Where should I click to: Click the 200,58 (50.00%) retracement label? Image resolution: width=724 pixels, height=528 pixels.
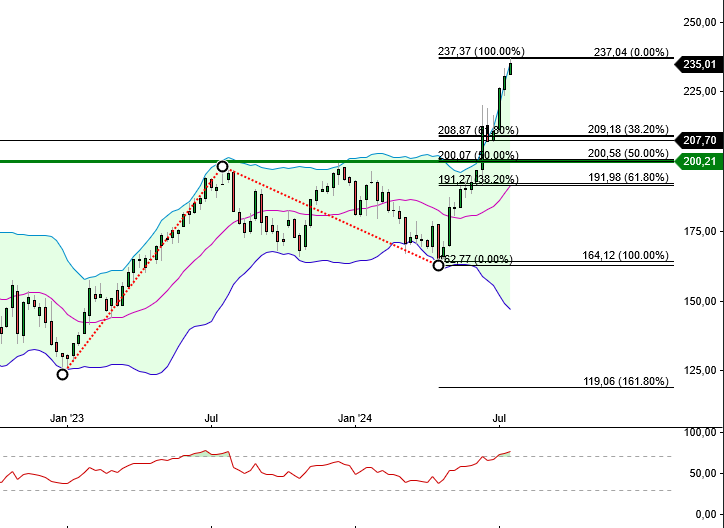tap(628, 153)
